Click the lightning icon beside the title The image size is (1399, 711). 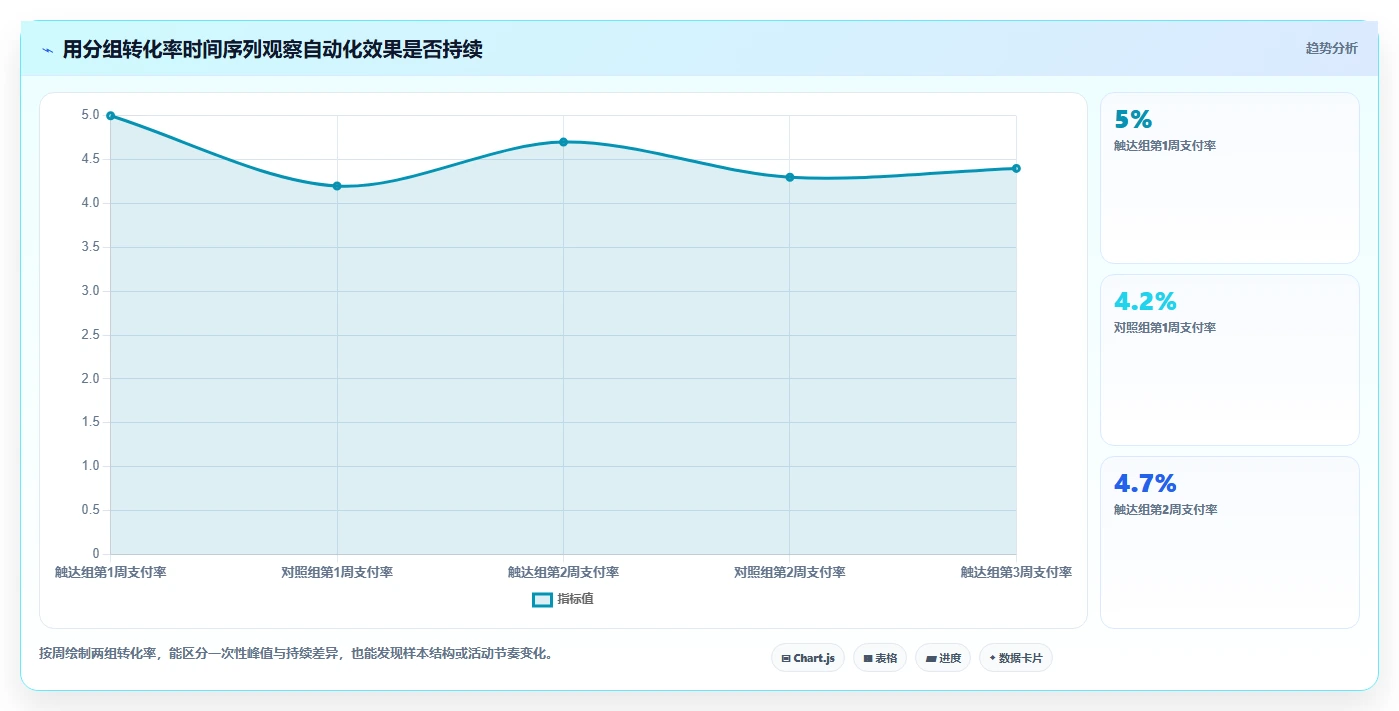[48, 50]
